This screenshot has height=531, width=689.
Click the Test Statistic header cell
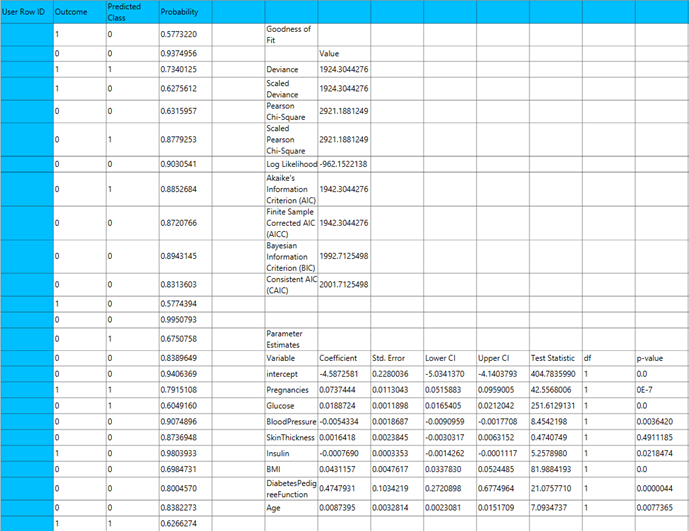pos(555,358)
